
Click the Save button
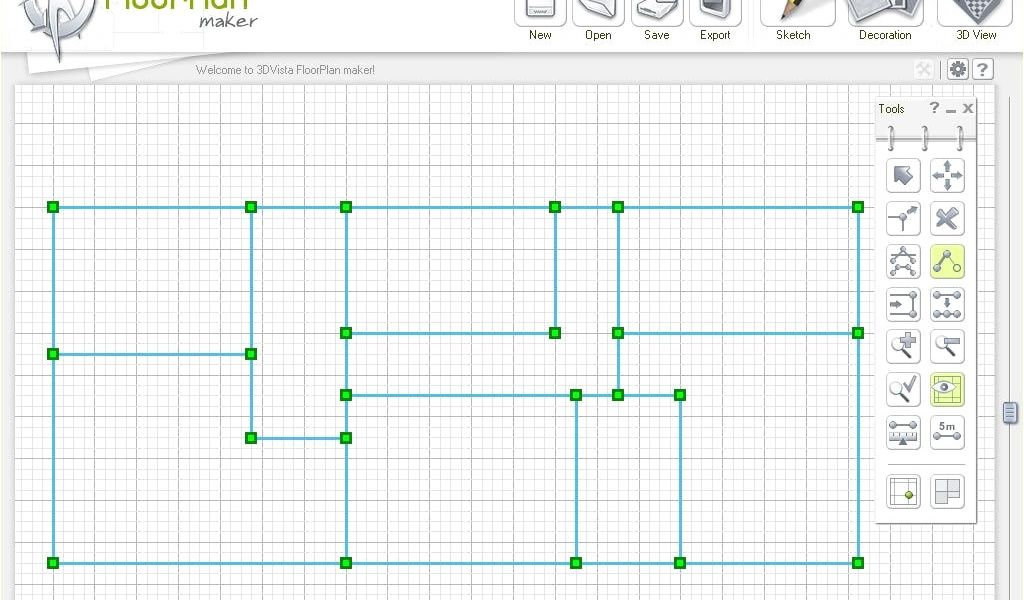(657, 15)
